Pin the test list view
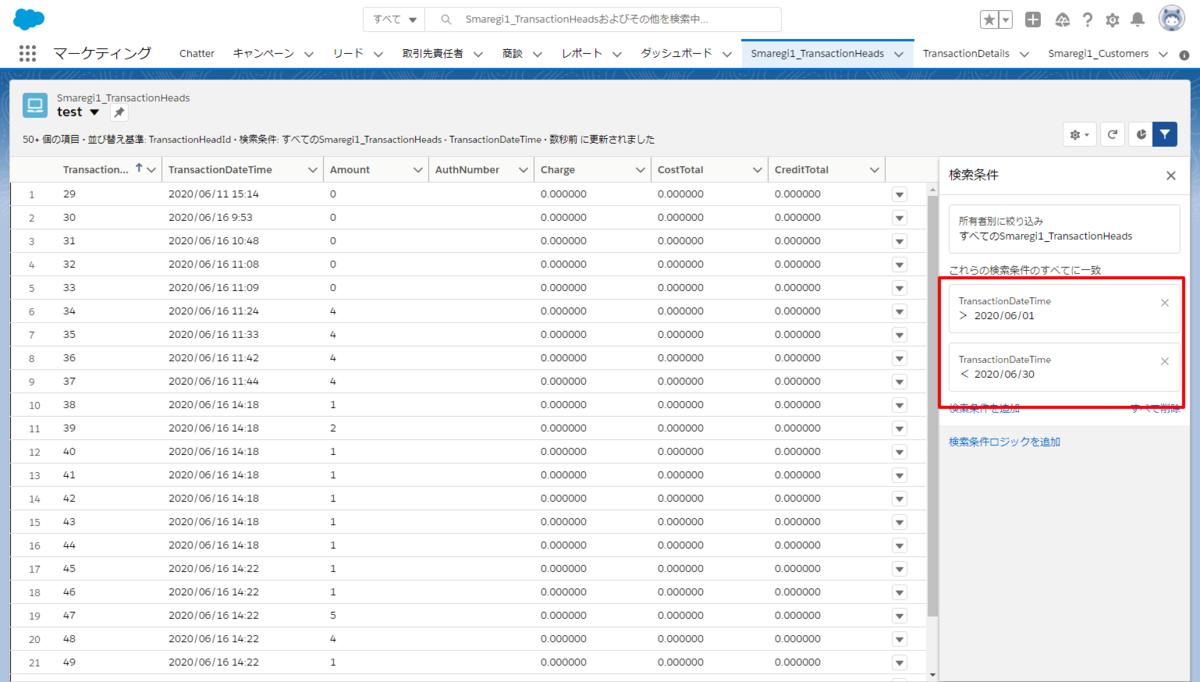 pyautogui.click(x=119, y=113)
